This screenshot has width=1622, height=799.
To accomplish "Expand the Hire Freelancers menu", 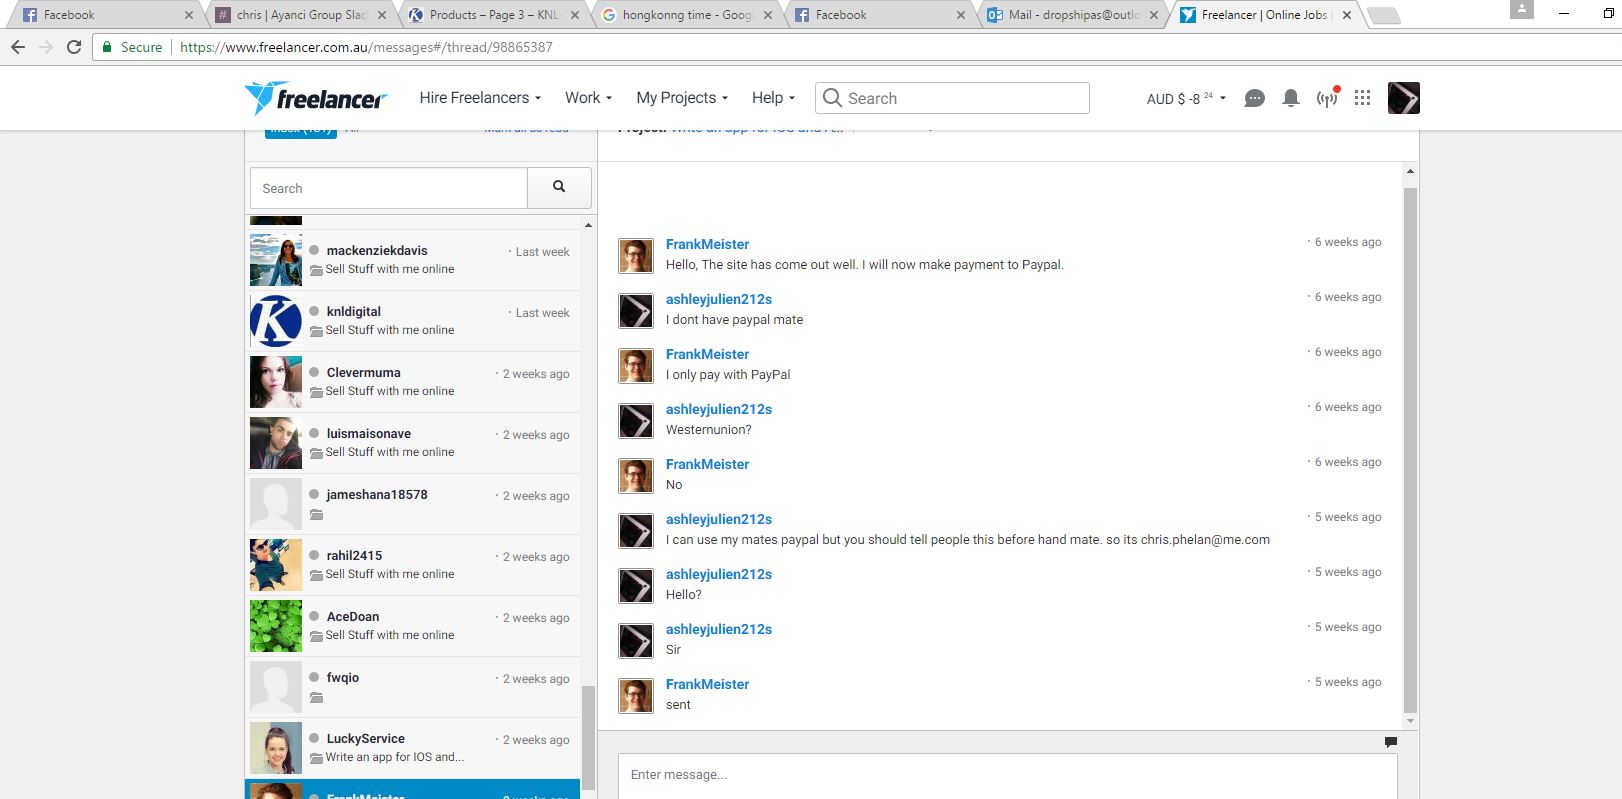I will (480, 98).
